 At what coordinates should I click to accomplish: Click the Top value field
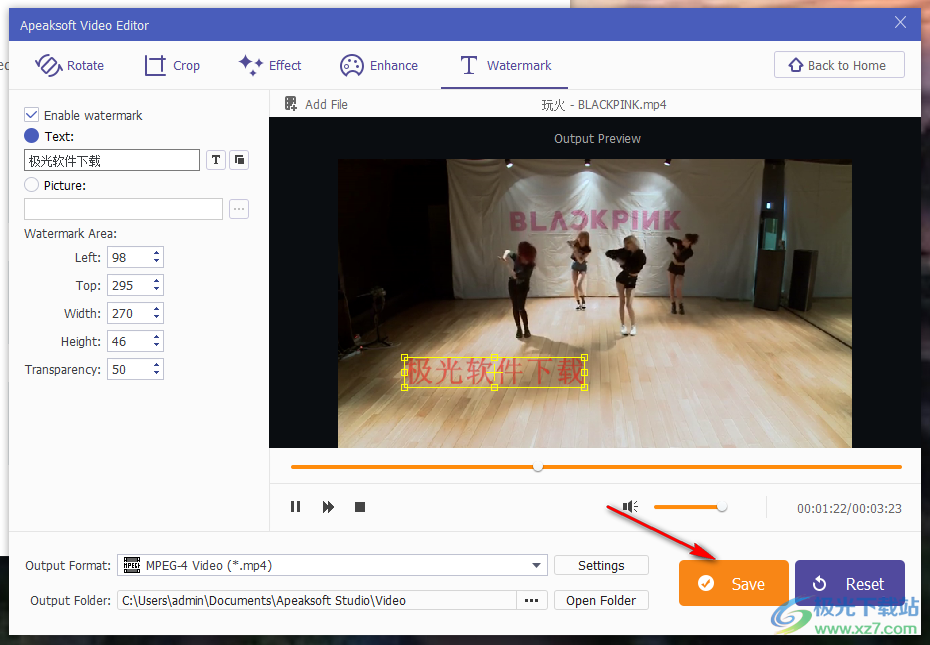pyautogui.click(x=129, y=285)
